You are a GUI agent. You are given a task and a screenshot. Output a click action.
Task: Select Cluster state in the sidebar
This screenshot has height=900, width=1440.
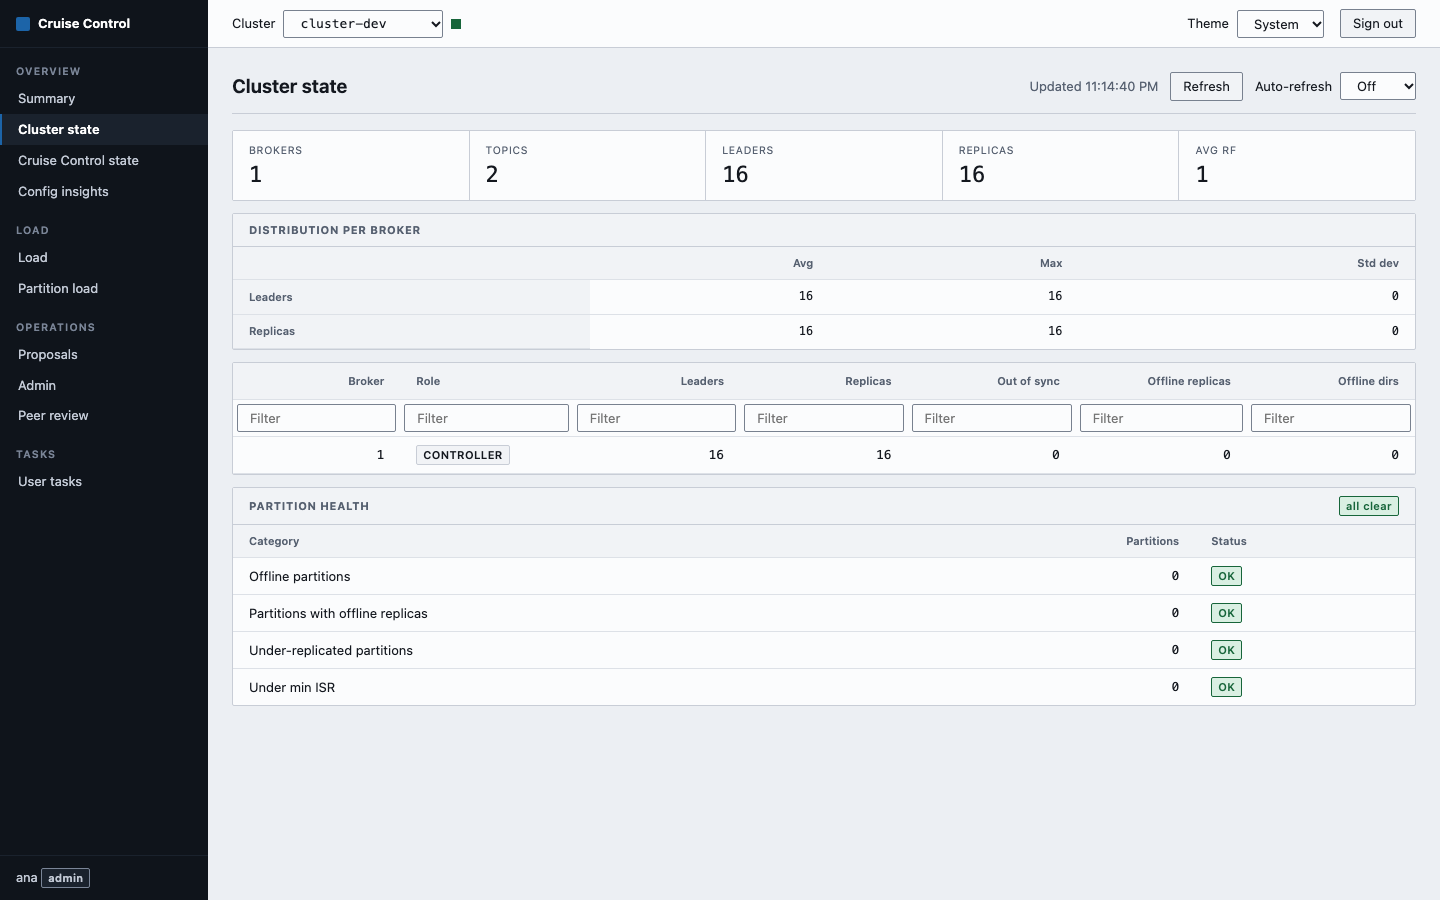(x=104, y=129)
